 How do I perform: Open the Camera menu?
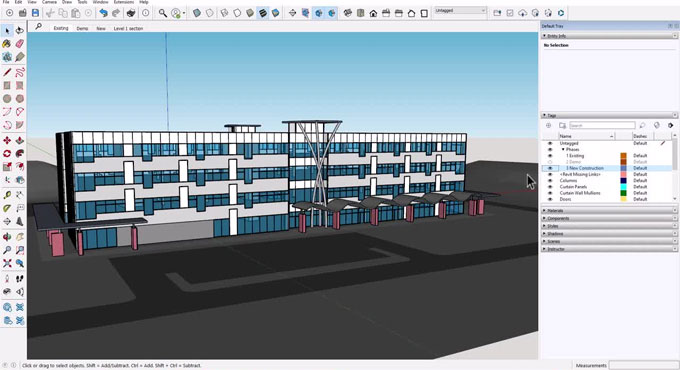click(49, 2)
